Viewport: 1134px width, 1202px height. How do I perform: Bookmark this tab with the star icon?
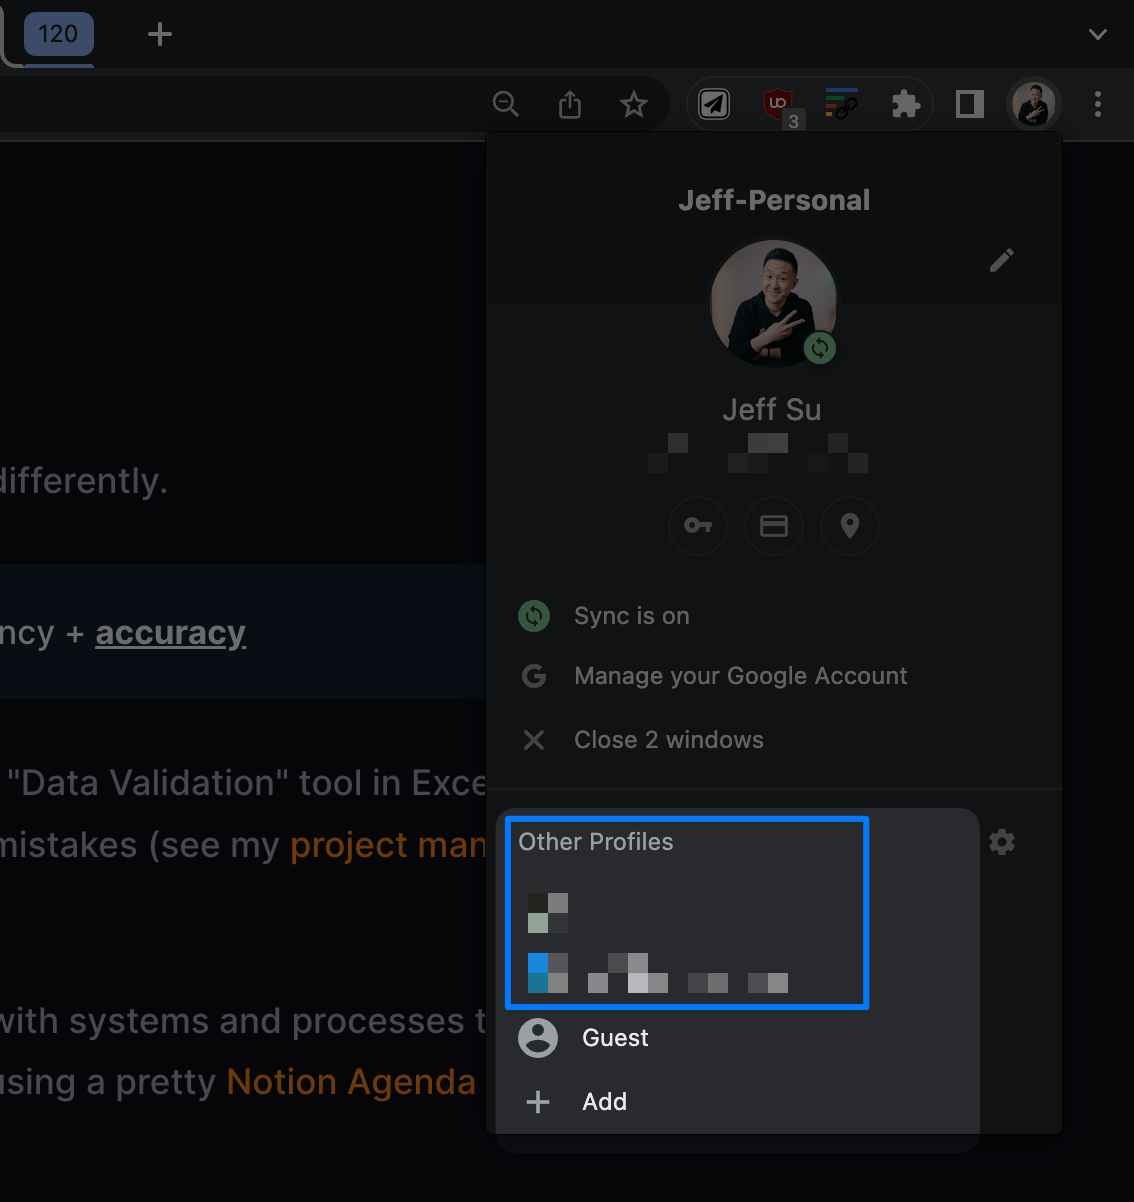tap(634, 104)
